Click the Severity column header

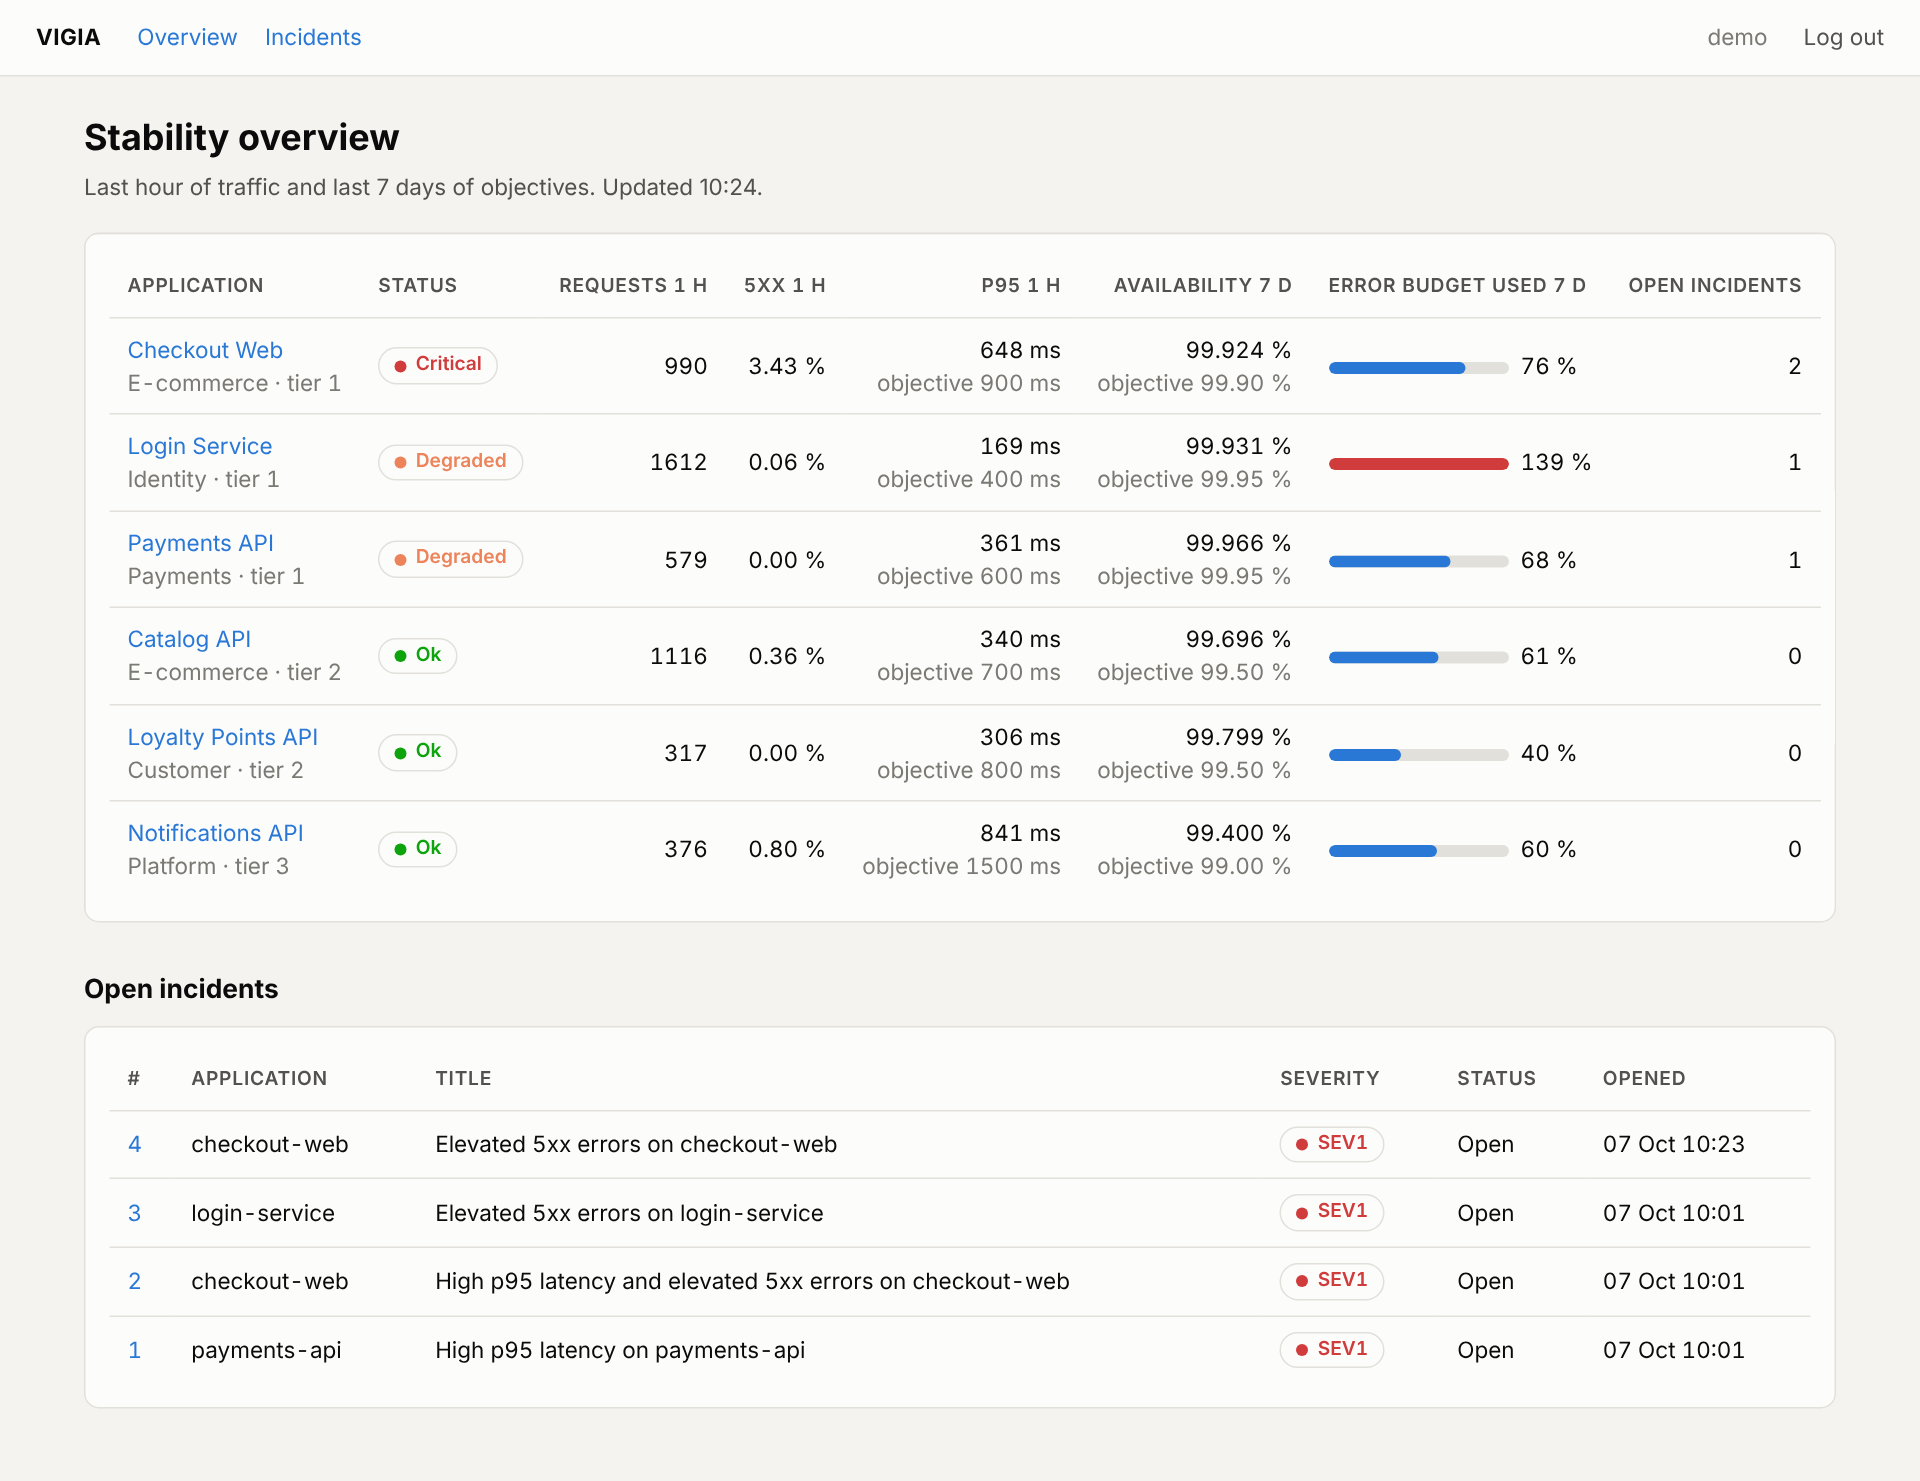tap(1330, 1078)
